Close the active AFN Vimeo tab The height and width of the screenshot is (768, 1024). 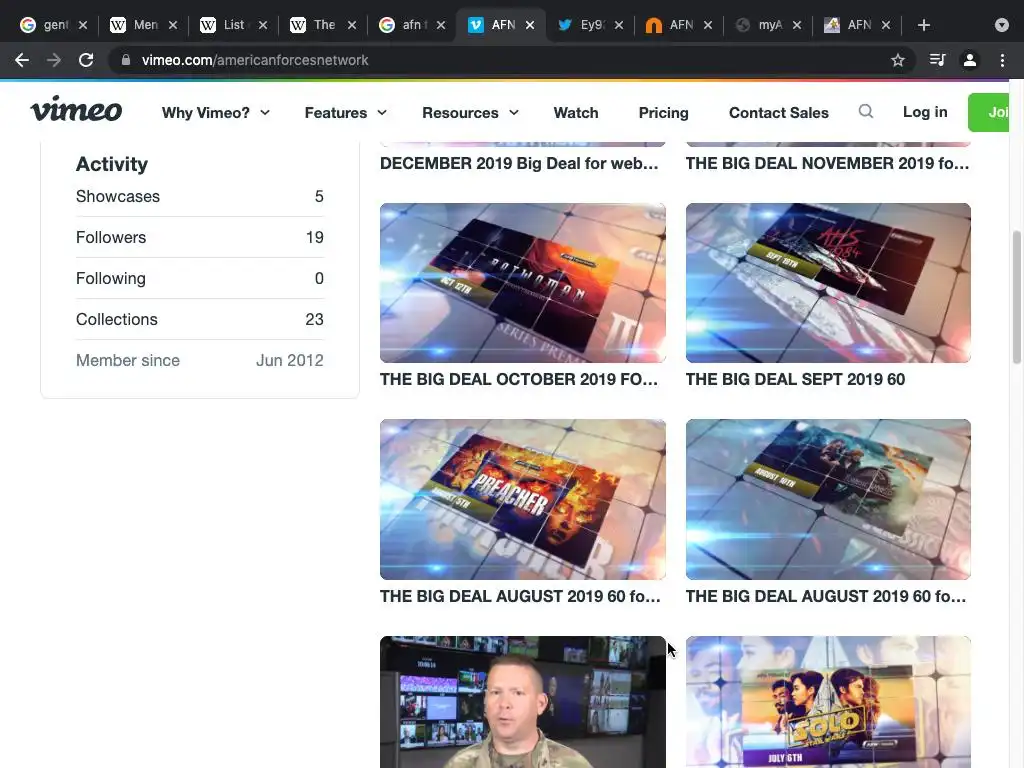tap(530, 25)
